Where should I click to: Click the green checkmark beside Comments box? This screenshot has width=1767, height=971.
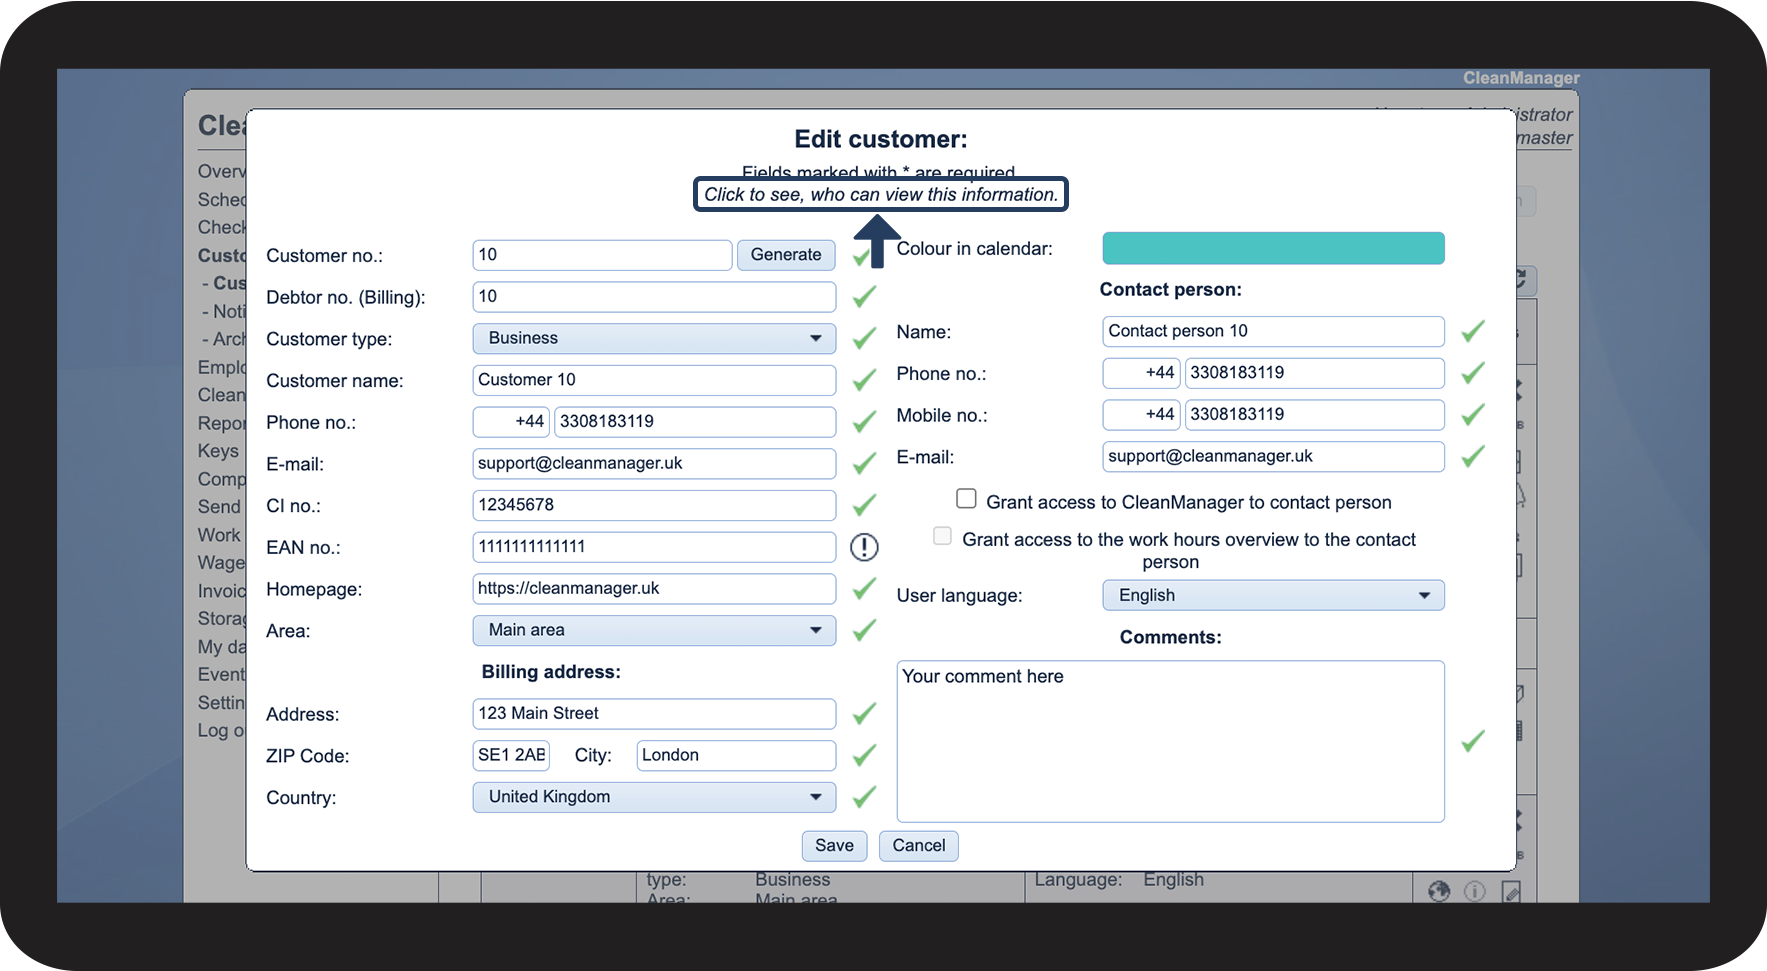pyautogui.click(x=1473, y=741)
